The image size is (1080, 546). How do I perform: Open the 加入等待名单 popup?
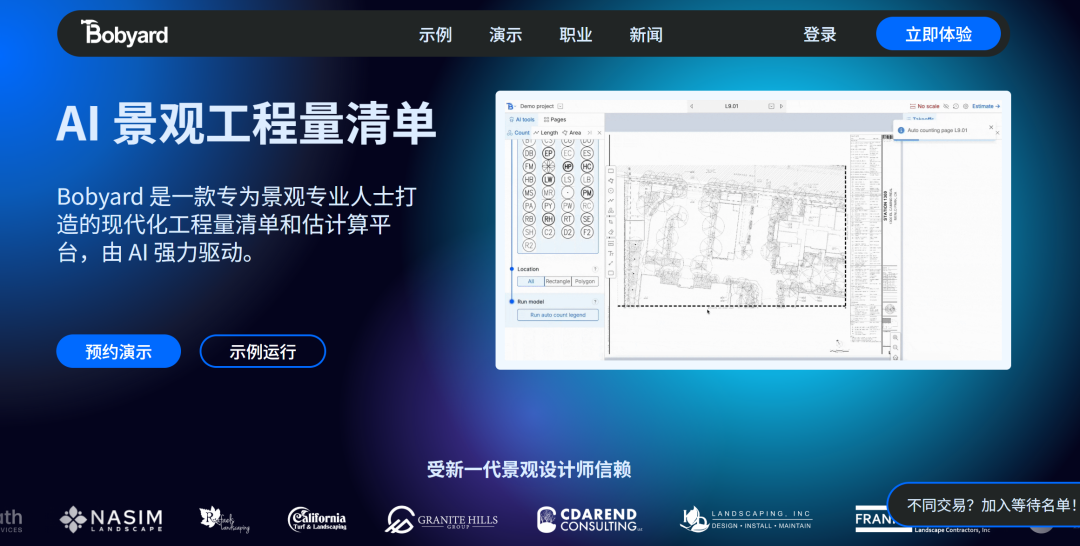coord(985,505)
